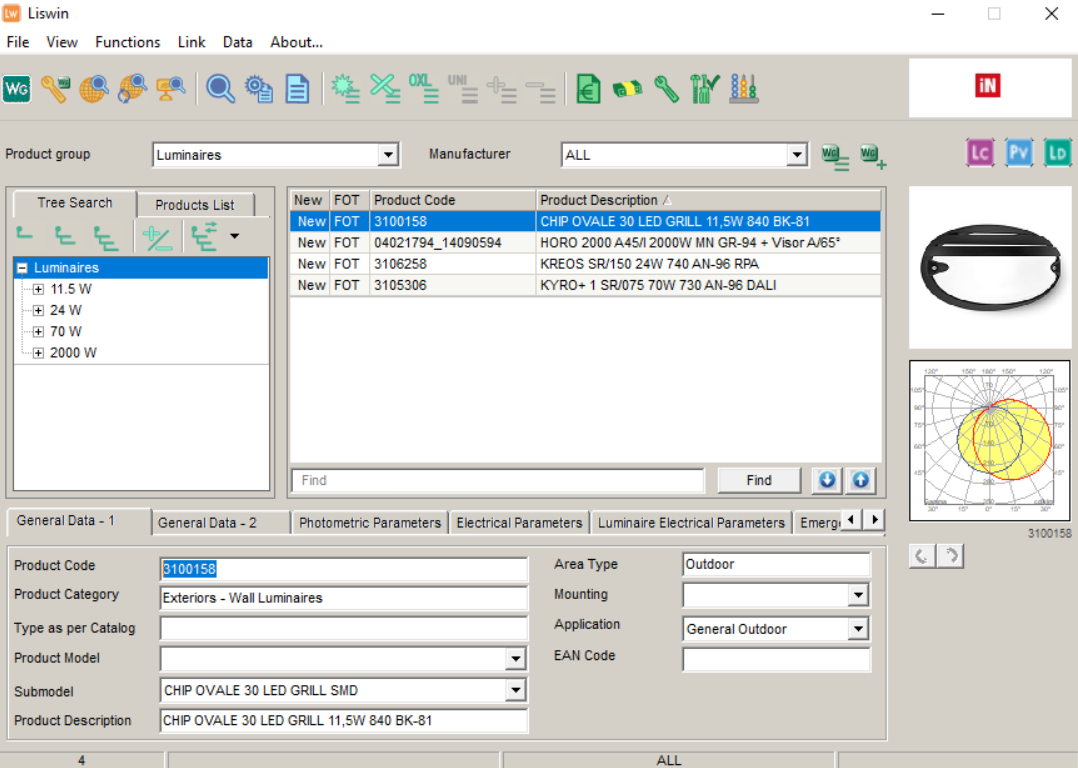Viewport: 1078px width, 768px height.
Task: Switch to the Photometric Parameters tab
Action: tap(370, 523)
